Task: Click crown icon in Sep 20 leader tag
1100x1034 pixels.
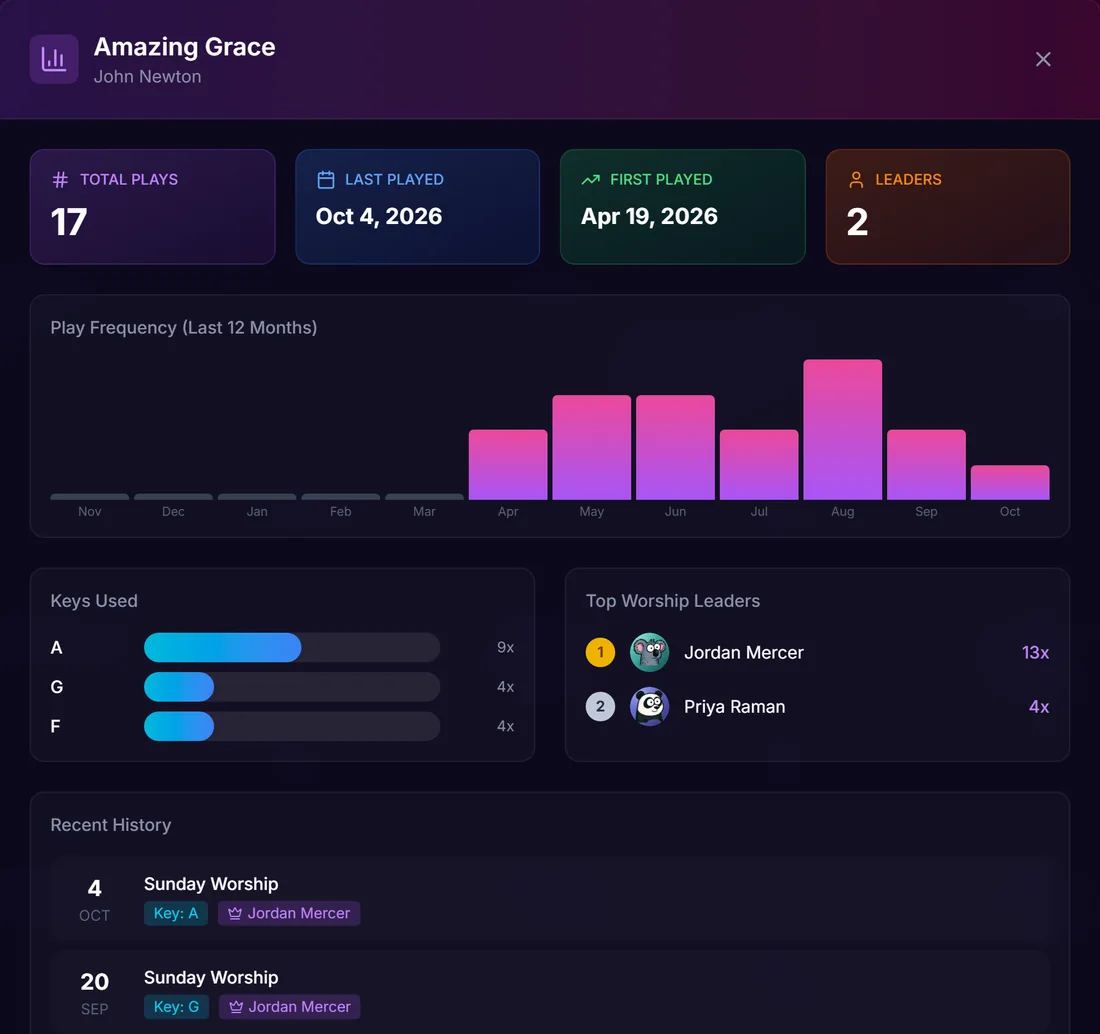Action: 236,1007
